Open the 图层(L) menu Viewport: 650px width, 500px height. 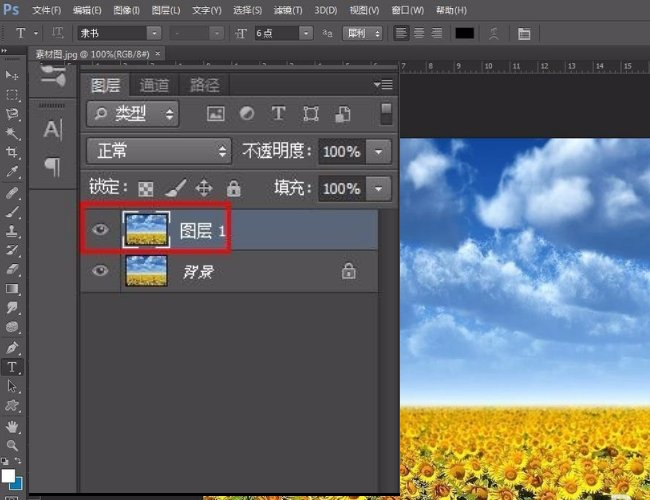point(167,10)
